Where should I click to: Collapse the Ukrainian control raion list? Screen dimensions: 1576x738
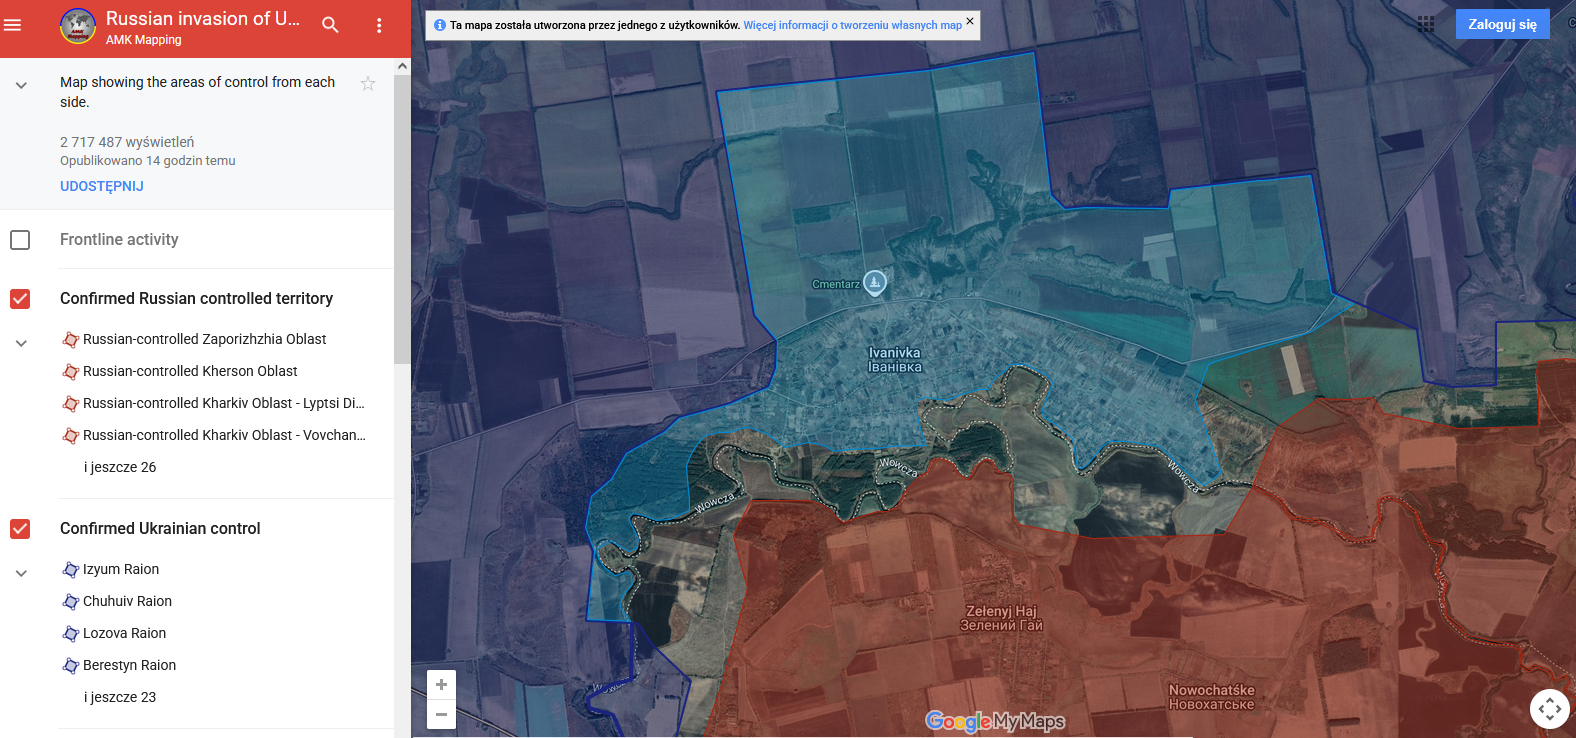[21, 574]
